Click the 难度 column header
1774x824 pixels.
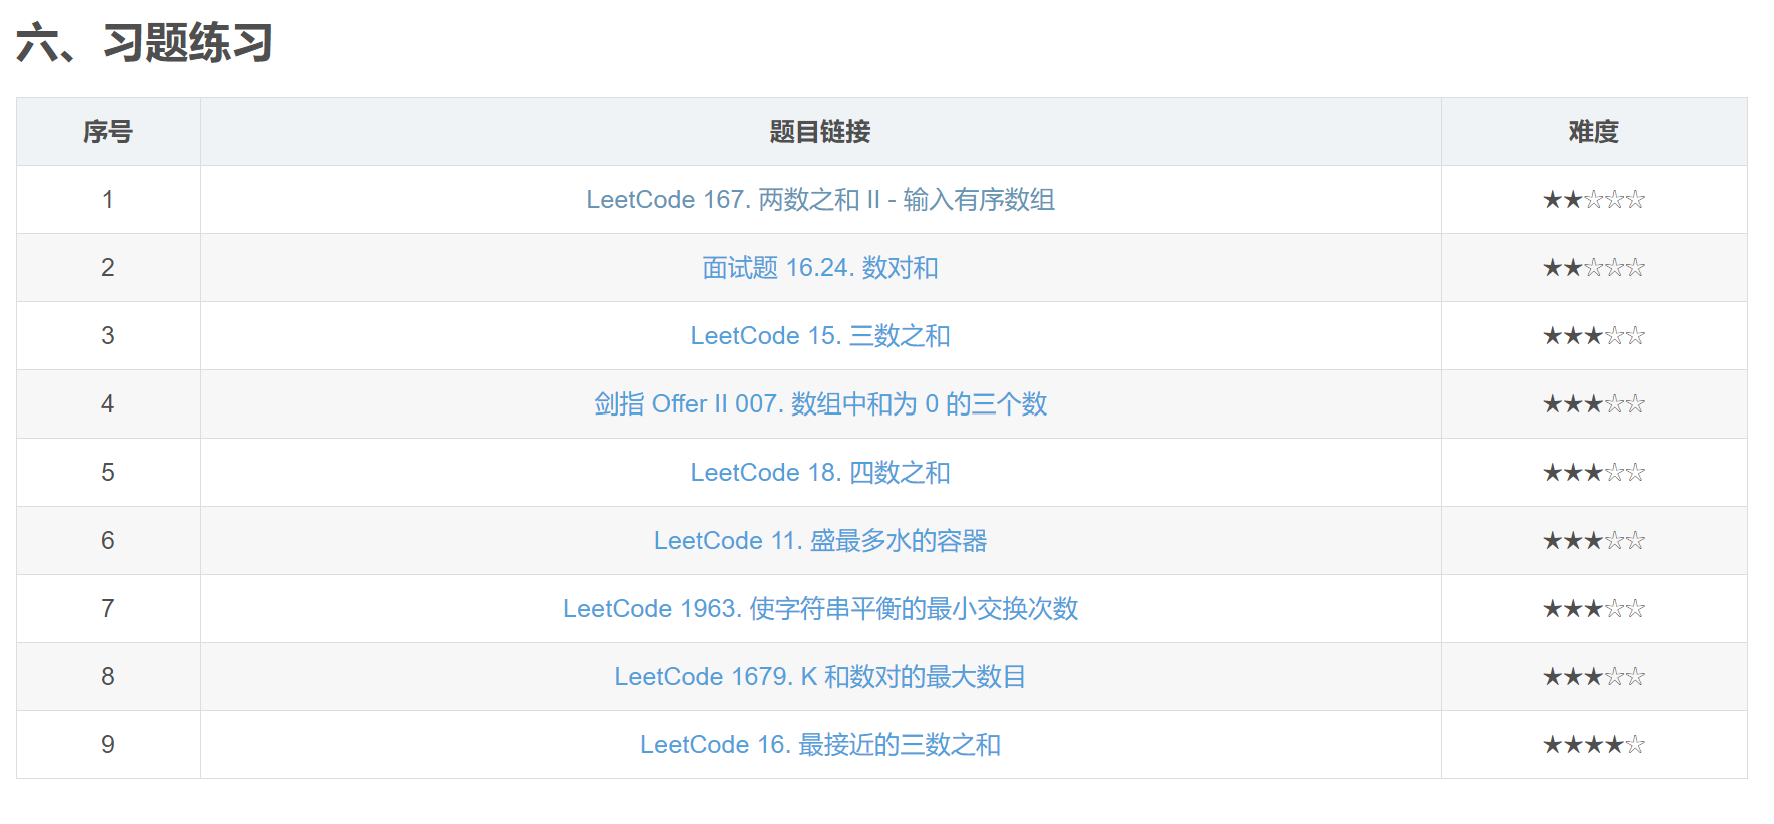coord(1594,132)
